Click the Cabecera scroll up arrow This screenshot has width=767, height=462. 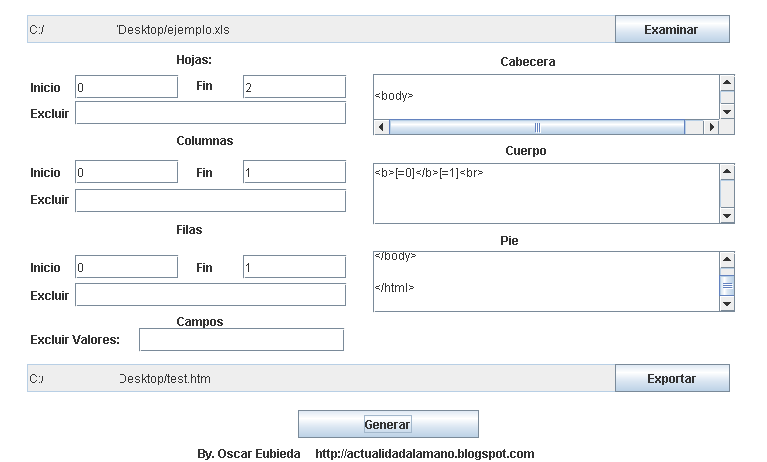(727, 83)
